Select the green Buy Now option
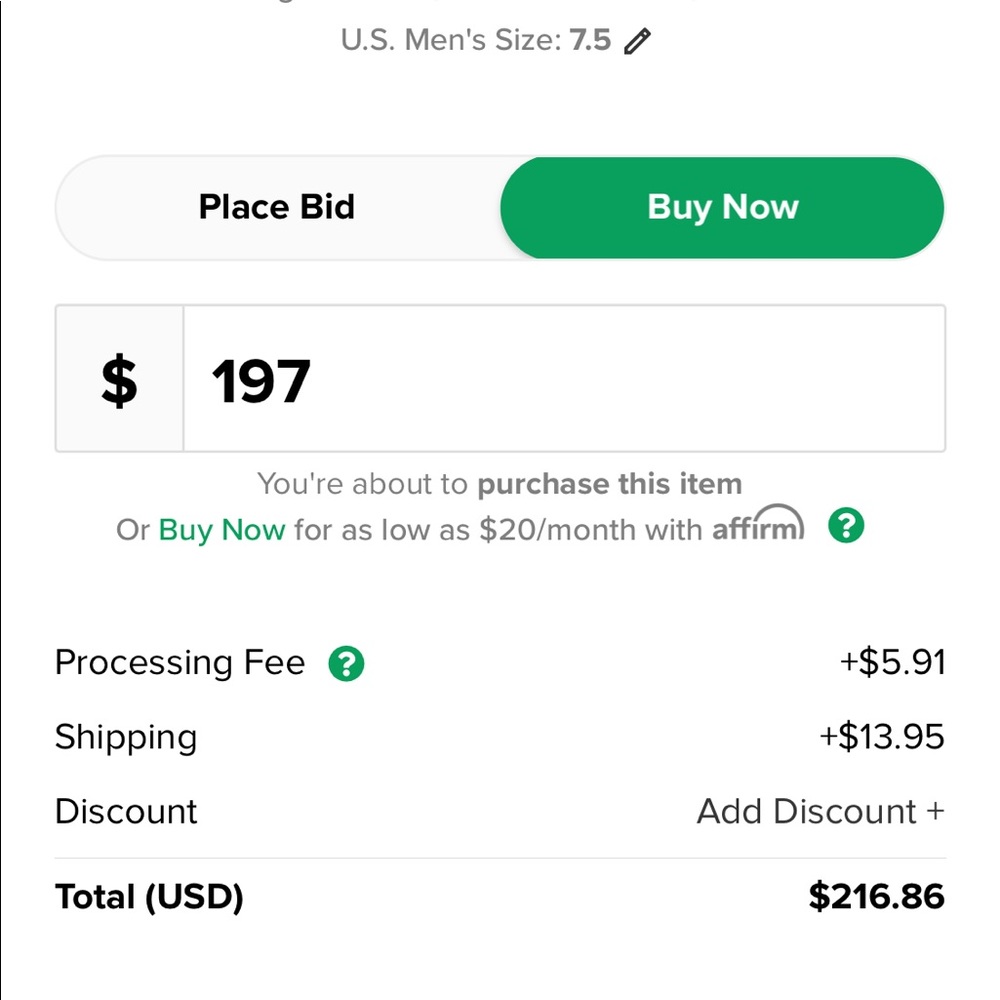The width and height of the screenshot is (1000, 1000). (x=722, y=207)
